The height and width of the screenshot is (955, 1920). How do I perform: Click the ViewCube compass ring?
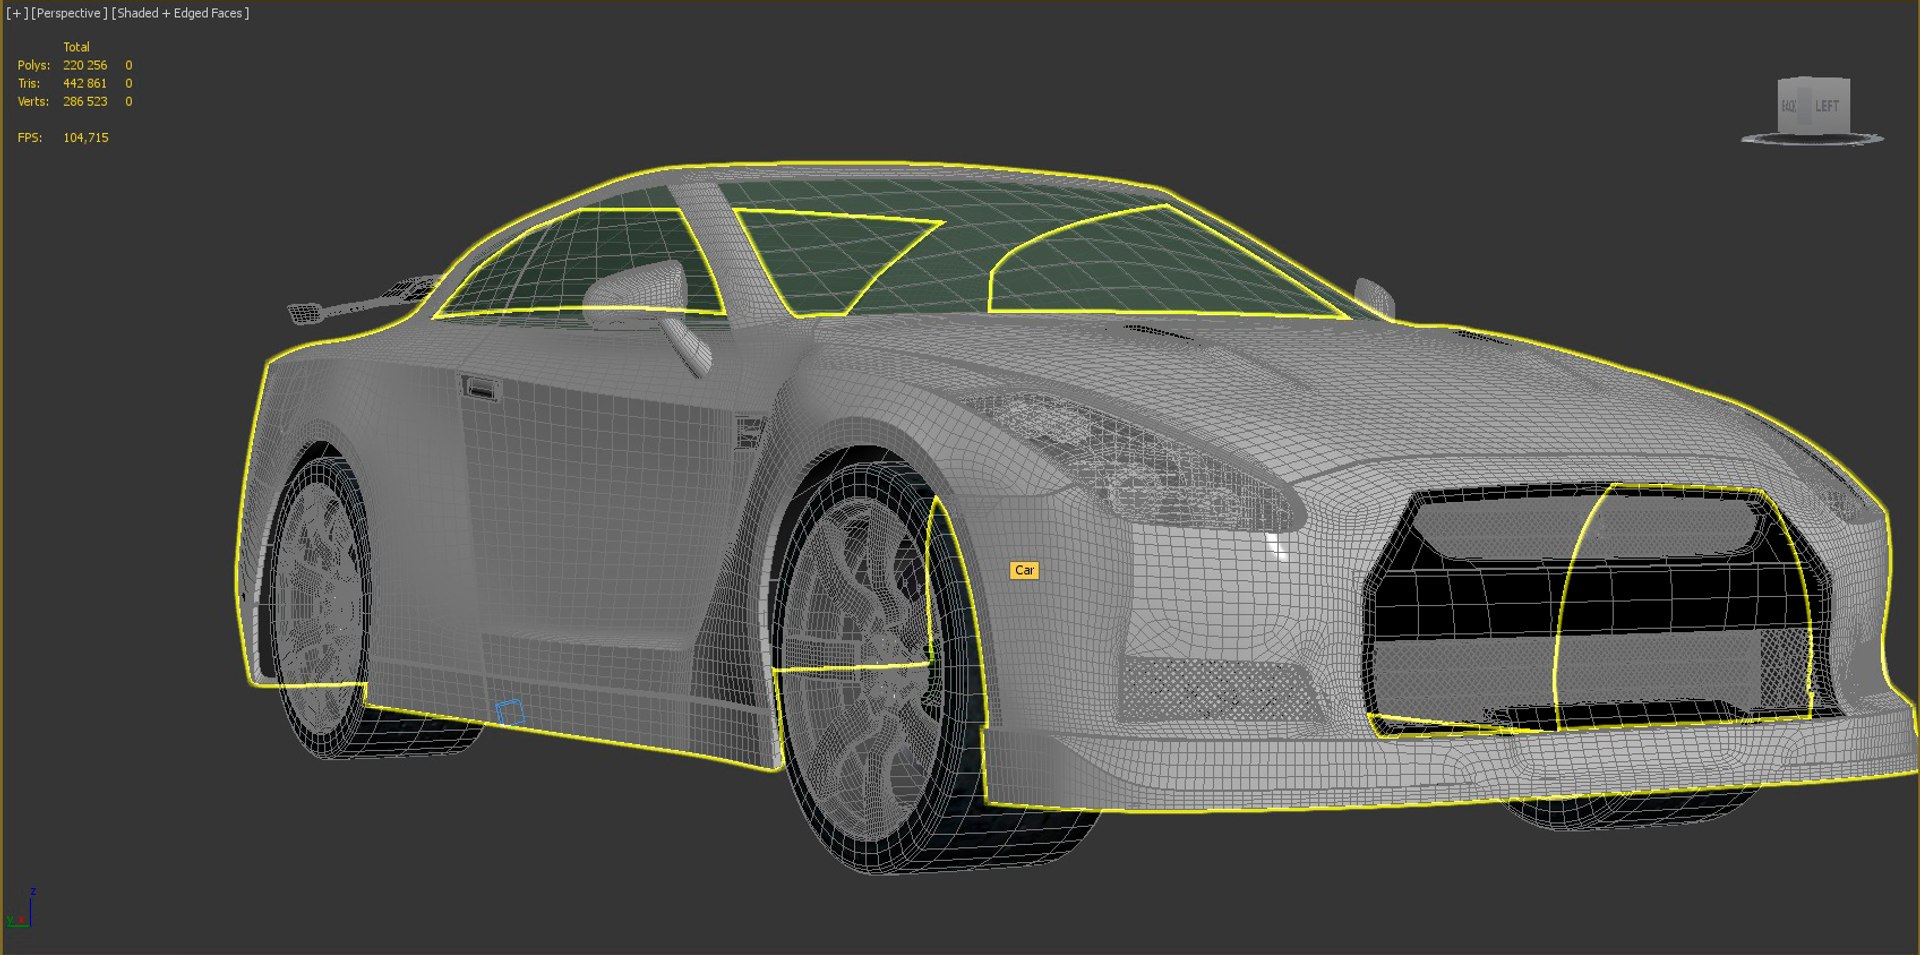click(x=1812, y=139)
